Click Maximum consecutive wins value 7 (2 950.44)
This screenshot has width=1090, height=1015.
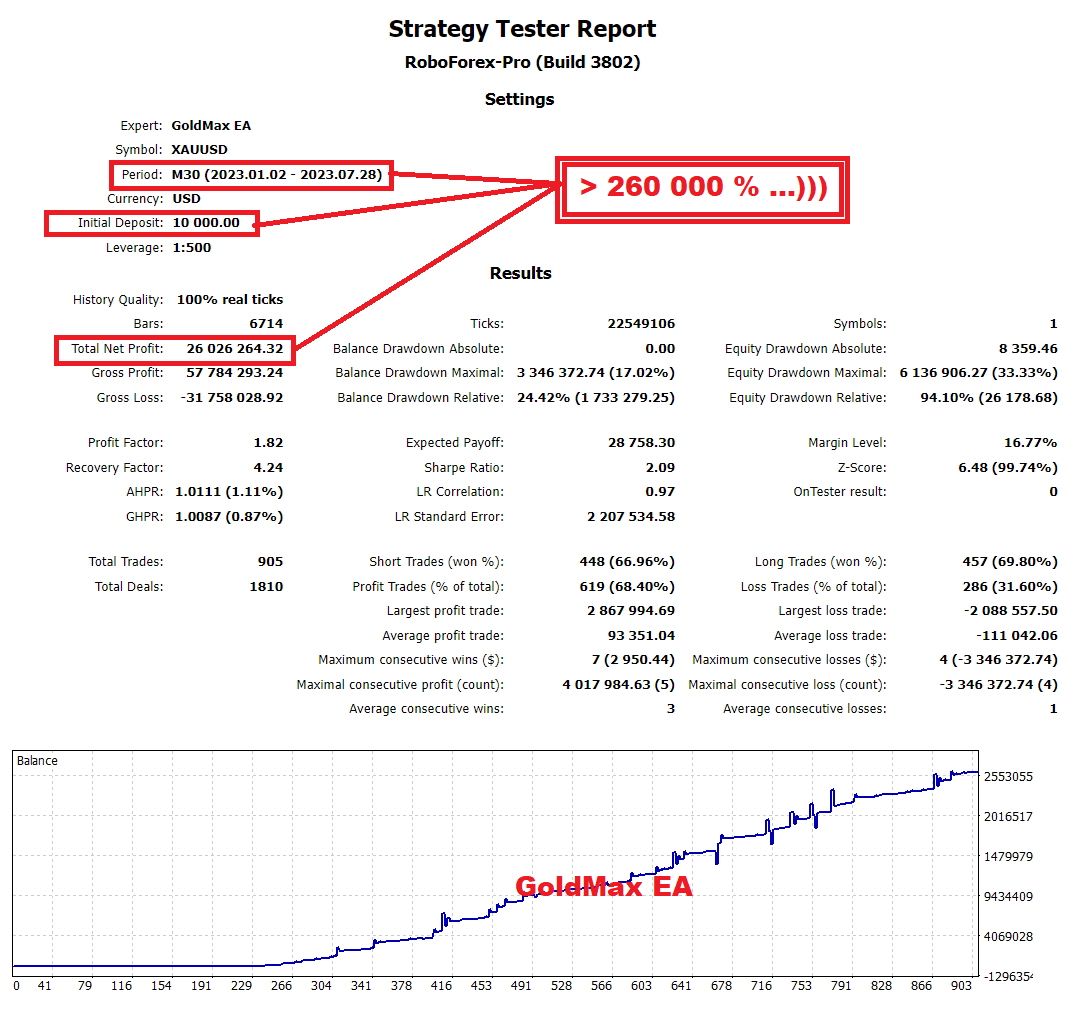coord(633,660)
